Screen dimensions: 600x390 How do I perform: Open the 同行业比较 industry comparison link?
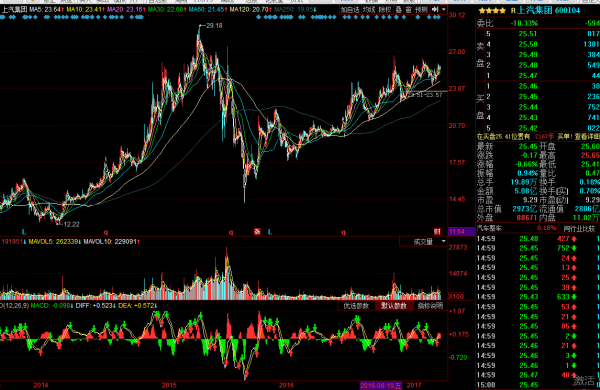579,228
